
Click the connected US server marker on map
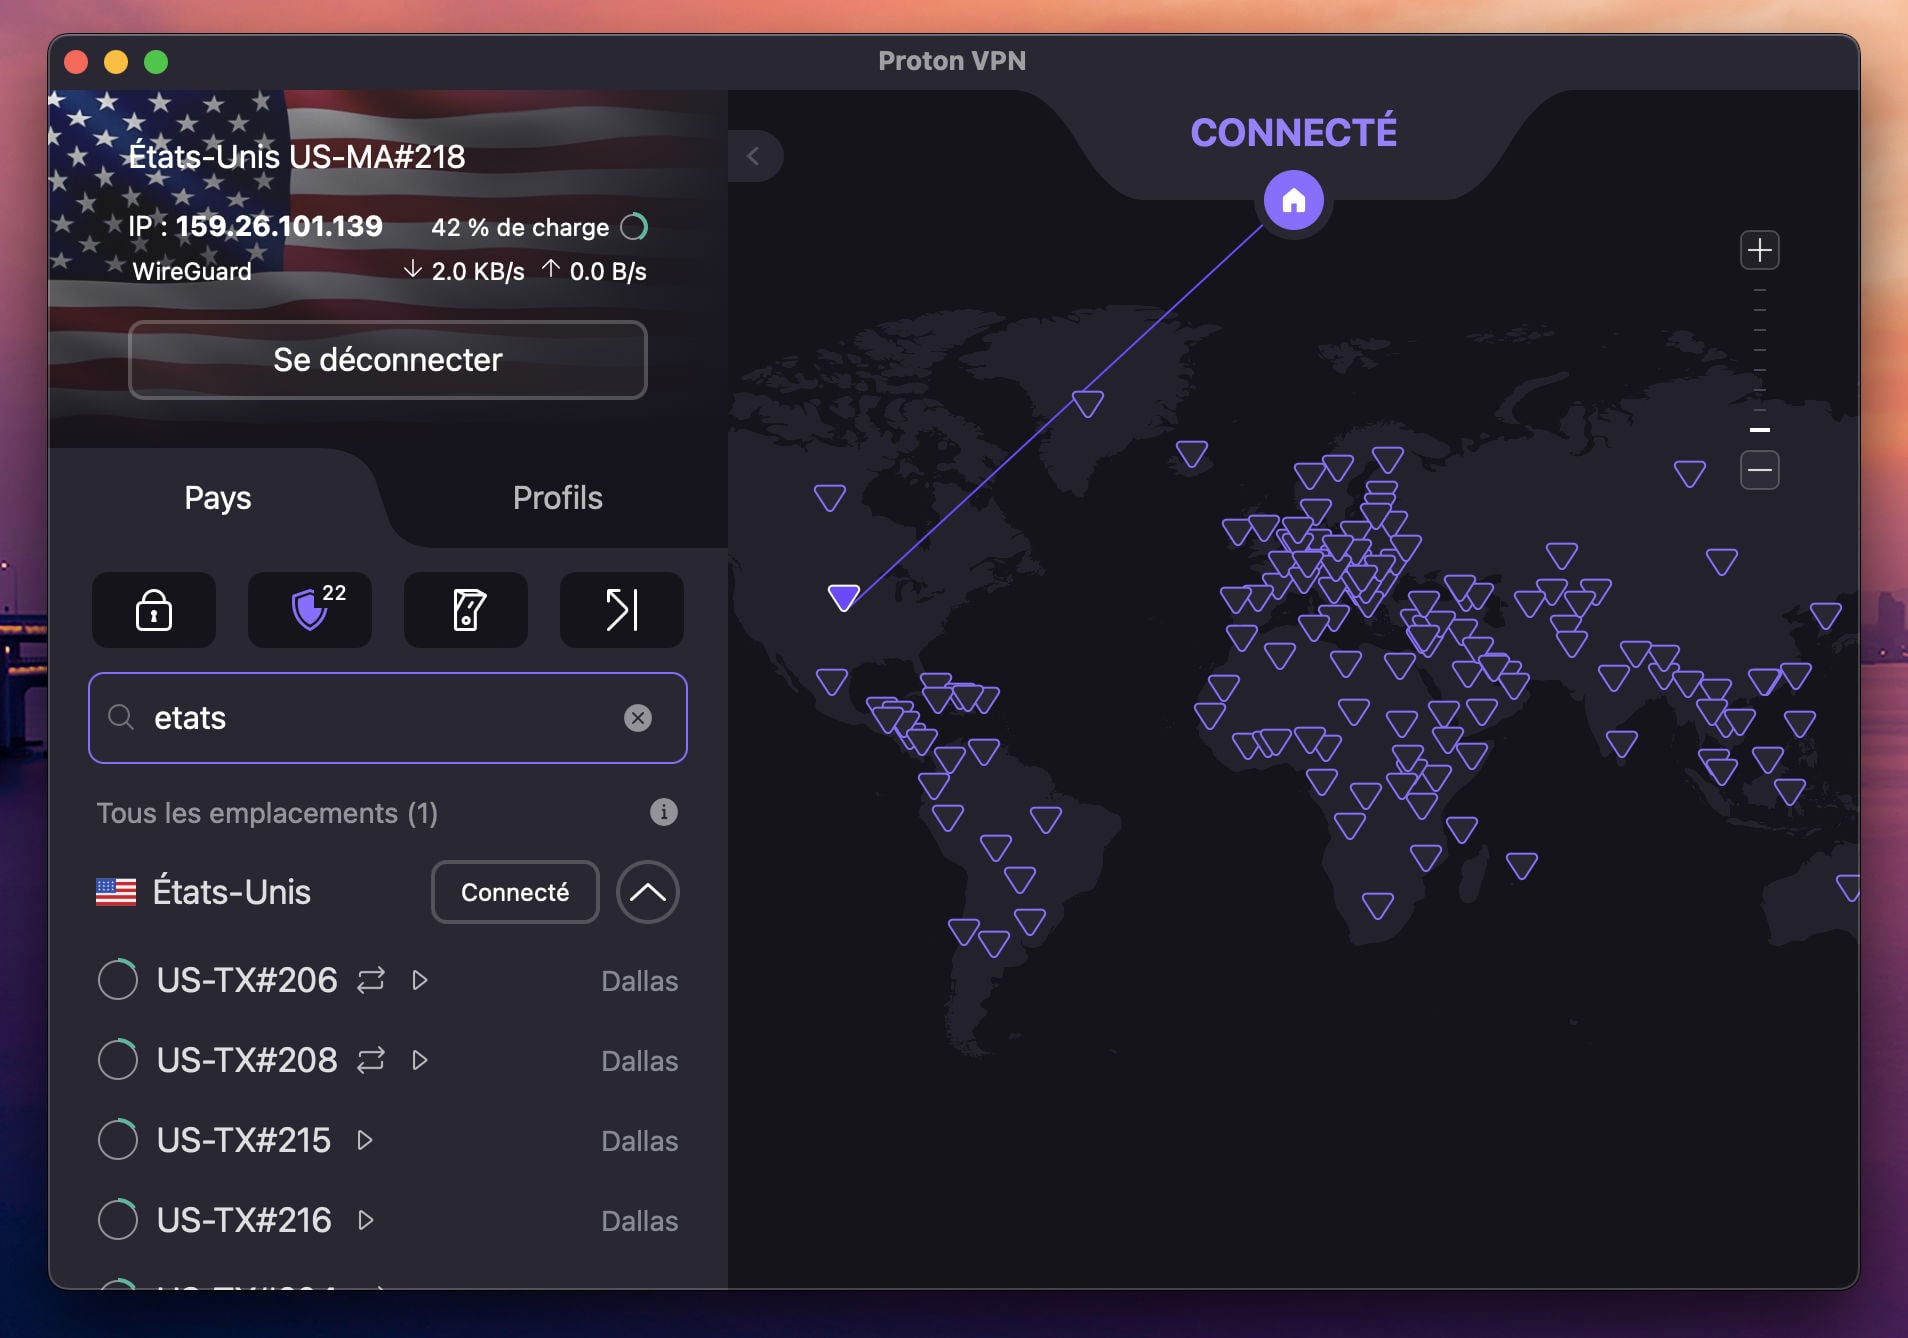pyautogui.click(x=844, y=598)
